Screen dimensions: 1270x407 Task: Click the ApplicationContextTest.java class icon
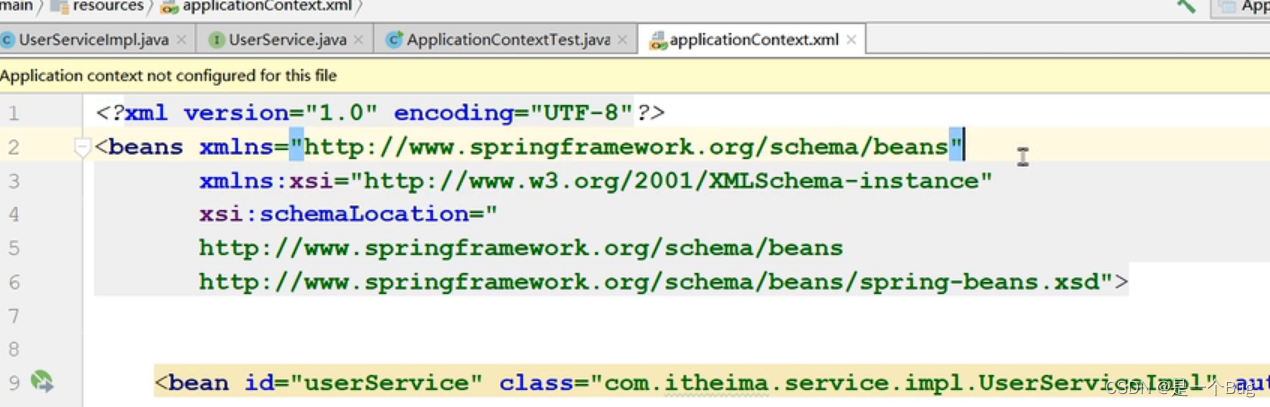pyautogui.click(x=394, y=40)
